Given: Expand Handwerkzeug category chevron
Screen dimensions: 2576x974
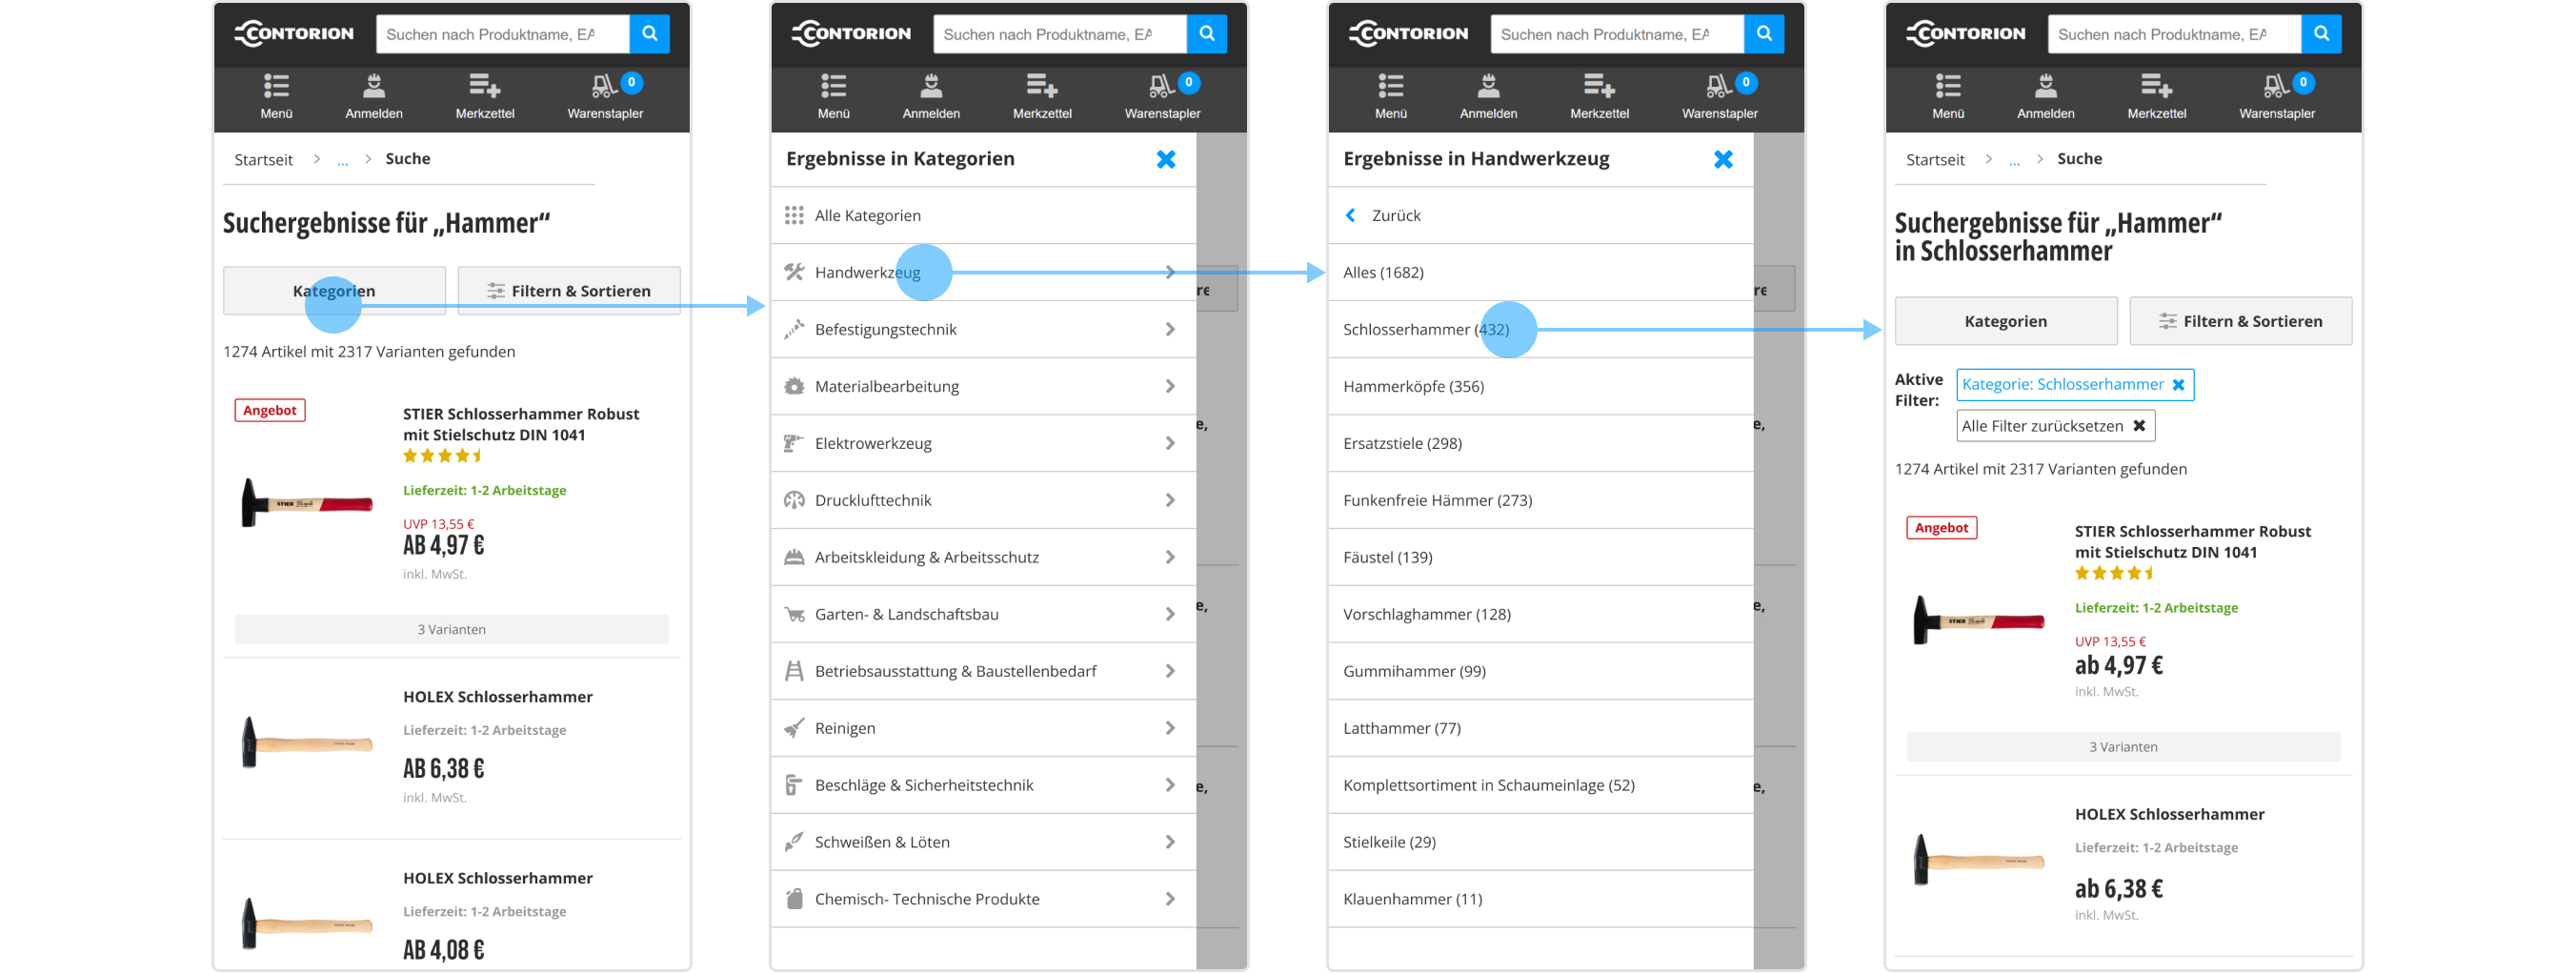Looking at the screenshot, I should [1169, 272].
